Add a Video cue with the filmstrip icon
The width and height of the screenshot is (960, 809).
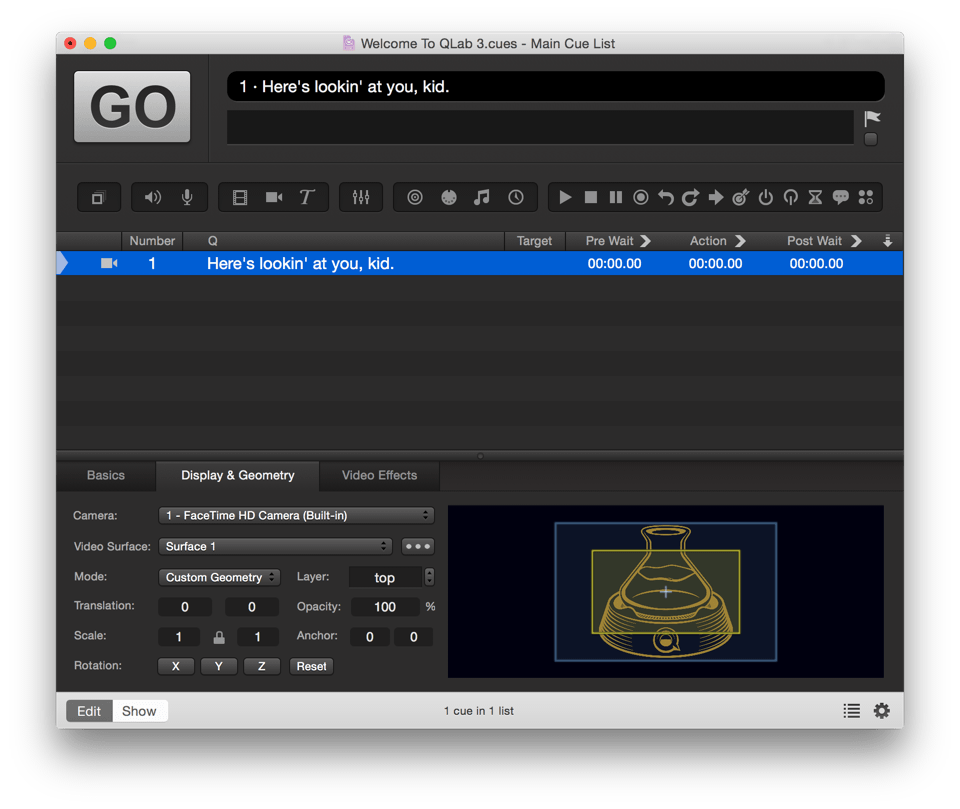pyautogui.click(x=240, y=198)
